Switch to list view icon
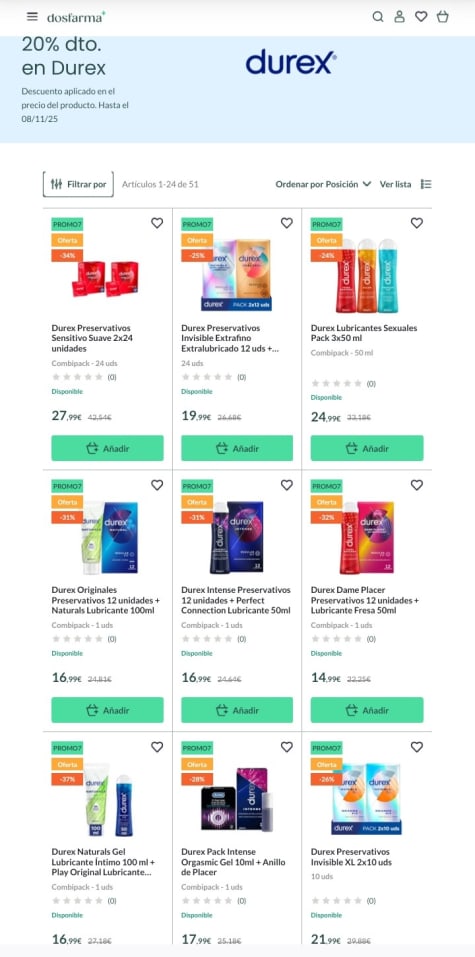 (x=426, y=184)
